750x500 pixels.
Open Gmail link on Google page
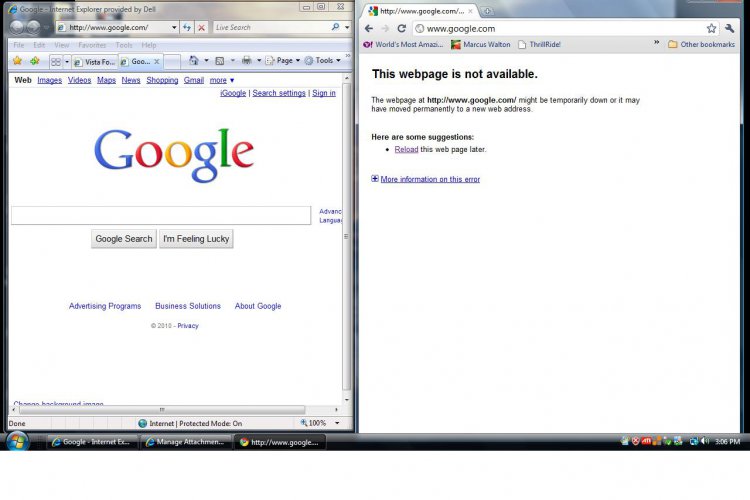click(x=194, y=80)
